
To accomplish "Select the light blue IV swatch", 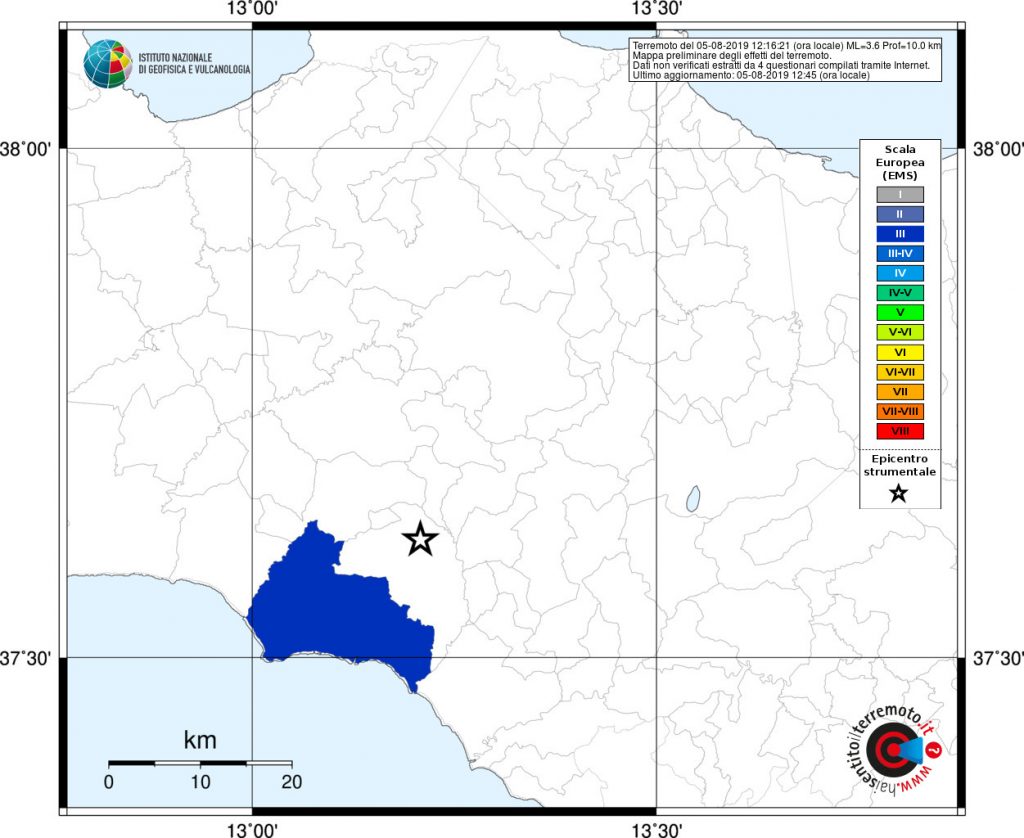I will click(x=900, y=273).
